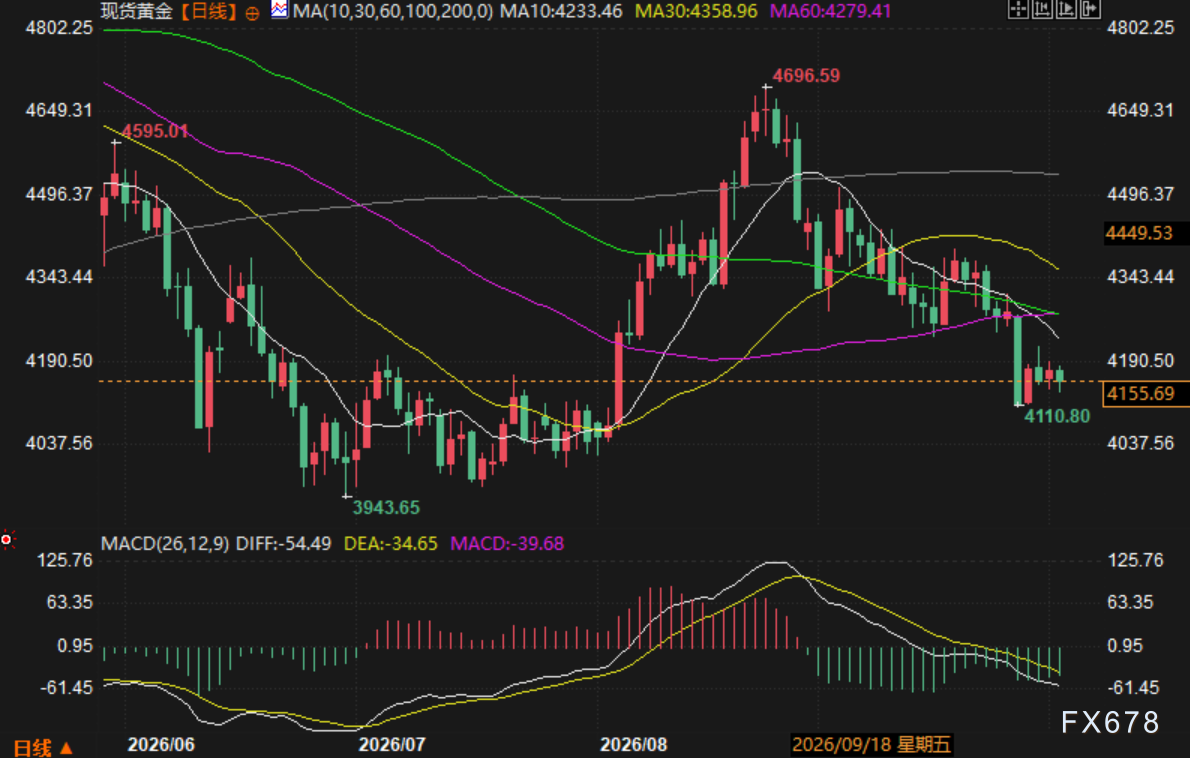Screen dimensions: 1190x758
Task: Select the 2026/09/18 星期五 date marker
Action: 871,744
